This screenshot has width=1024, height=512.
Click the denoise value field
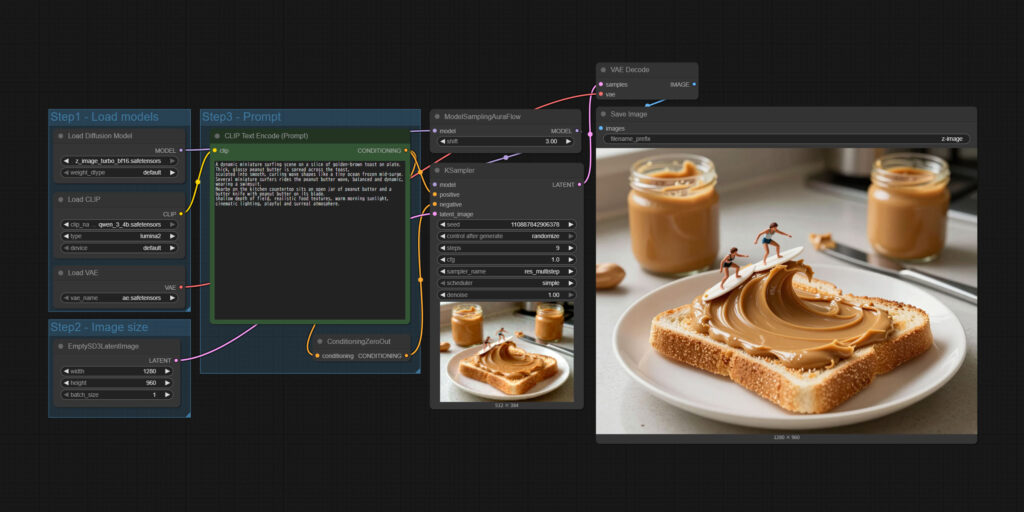pyautogui.click(x=505, y=295)
